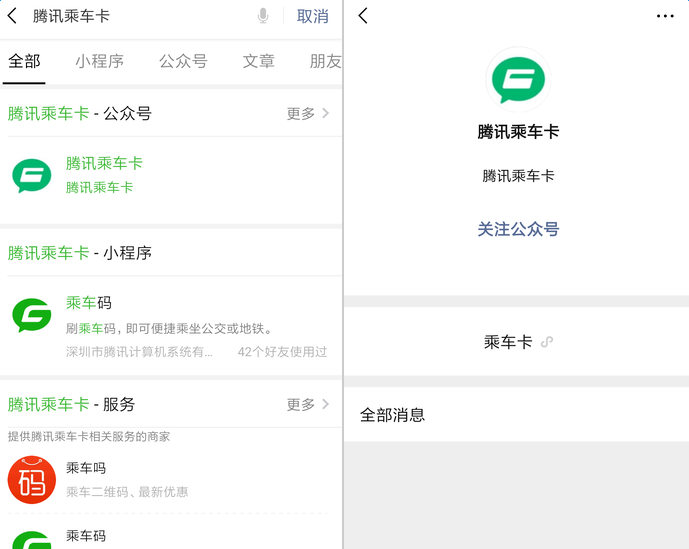
Task: Tap the 乘车码 mini program green icon
Action: (32, 315)
